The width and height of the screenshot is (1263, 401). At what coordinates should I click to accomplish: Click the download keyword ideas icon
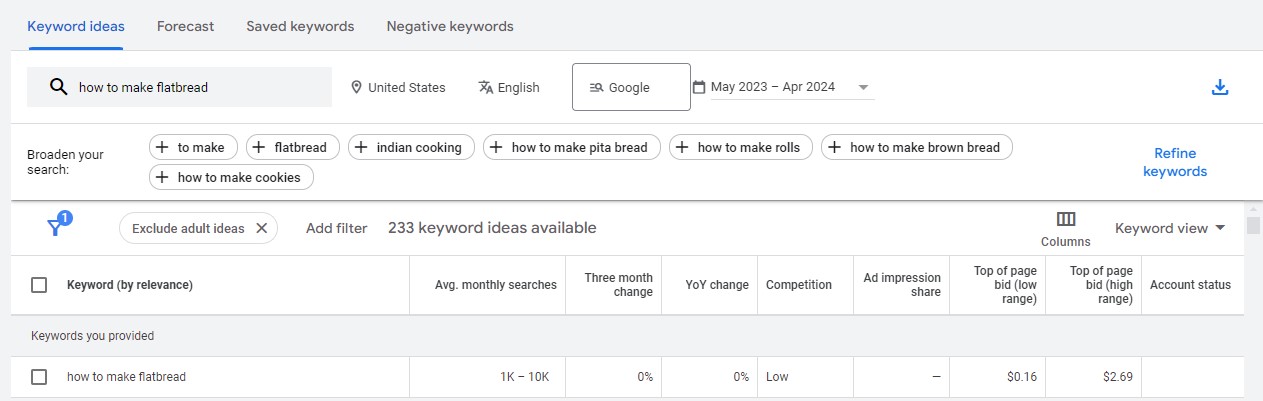[x=1219, y=87]
